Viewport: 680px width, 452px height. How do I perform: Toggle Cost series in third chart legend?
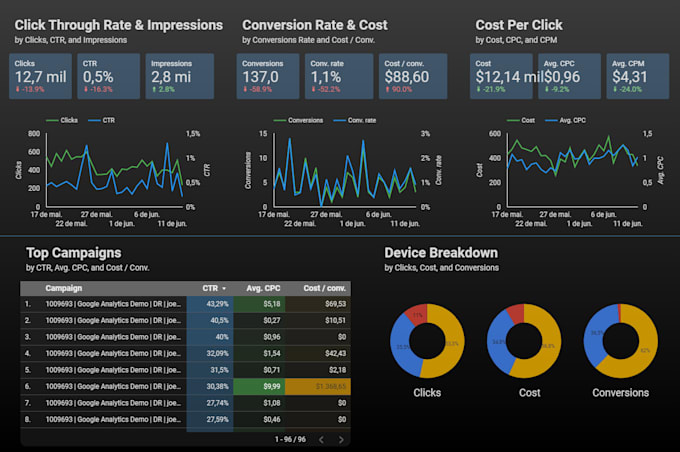521,120
